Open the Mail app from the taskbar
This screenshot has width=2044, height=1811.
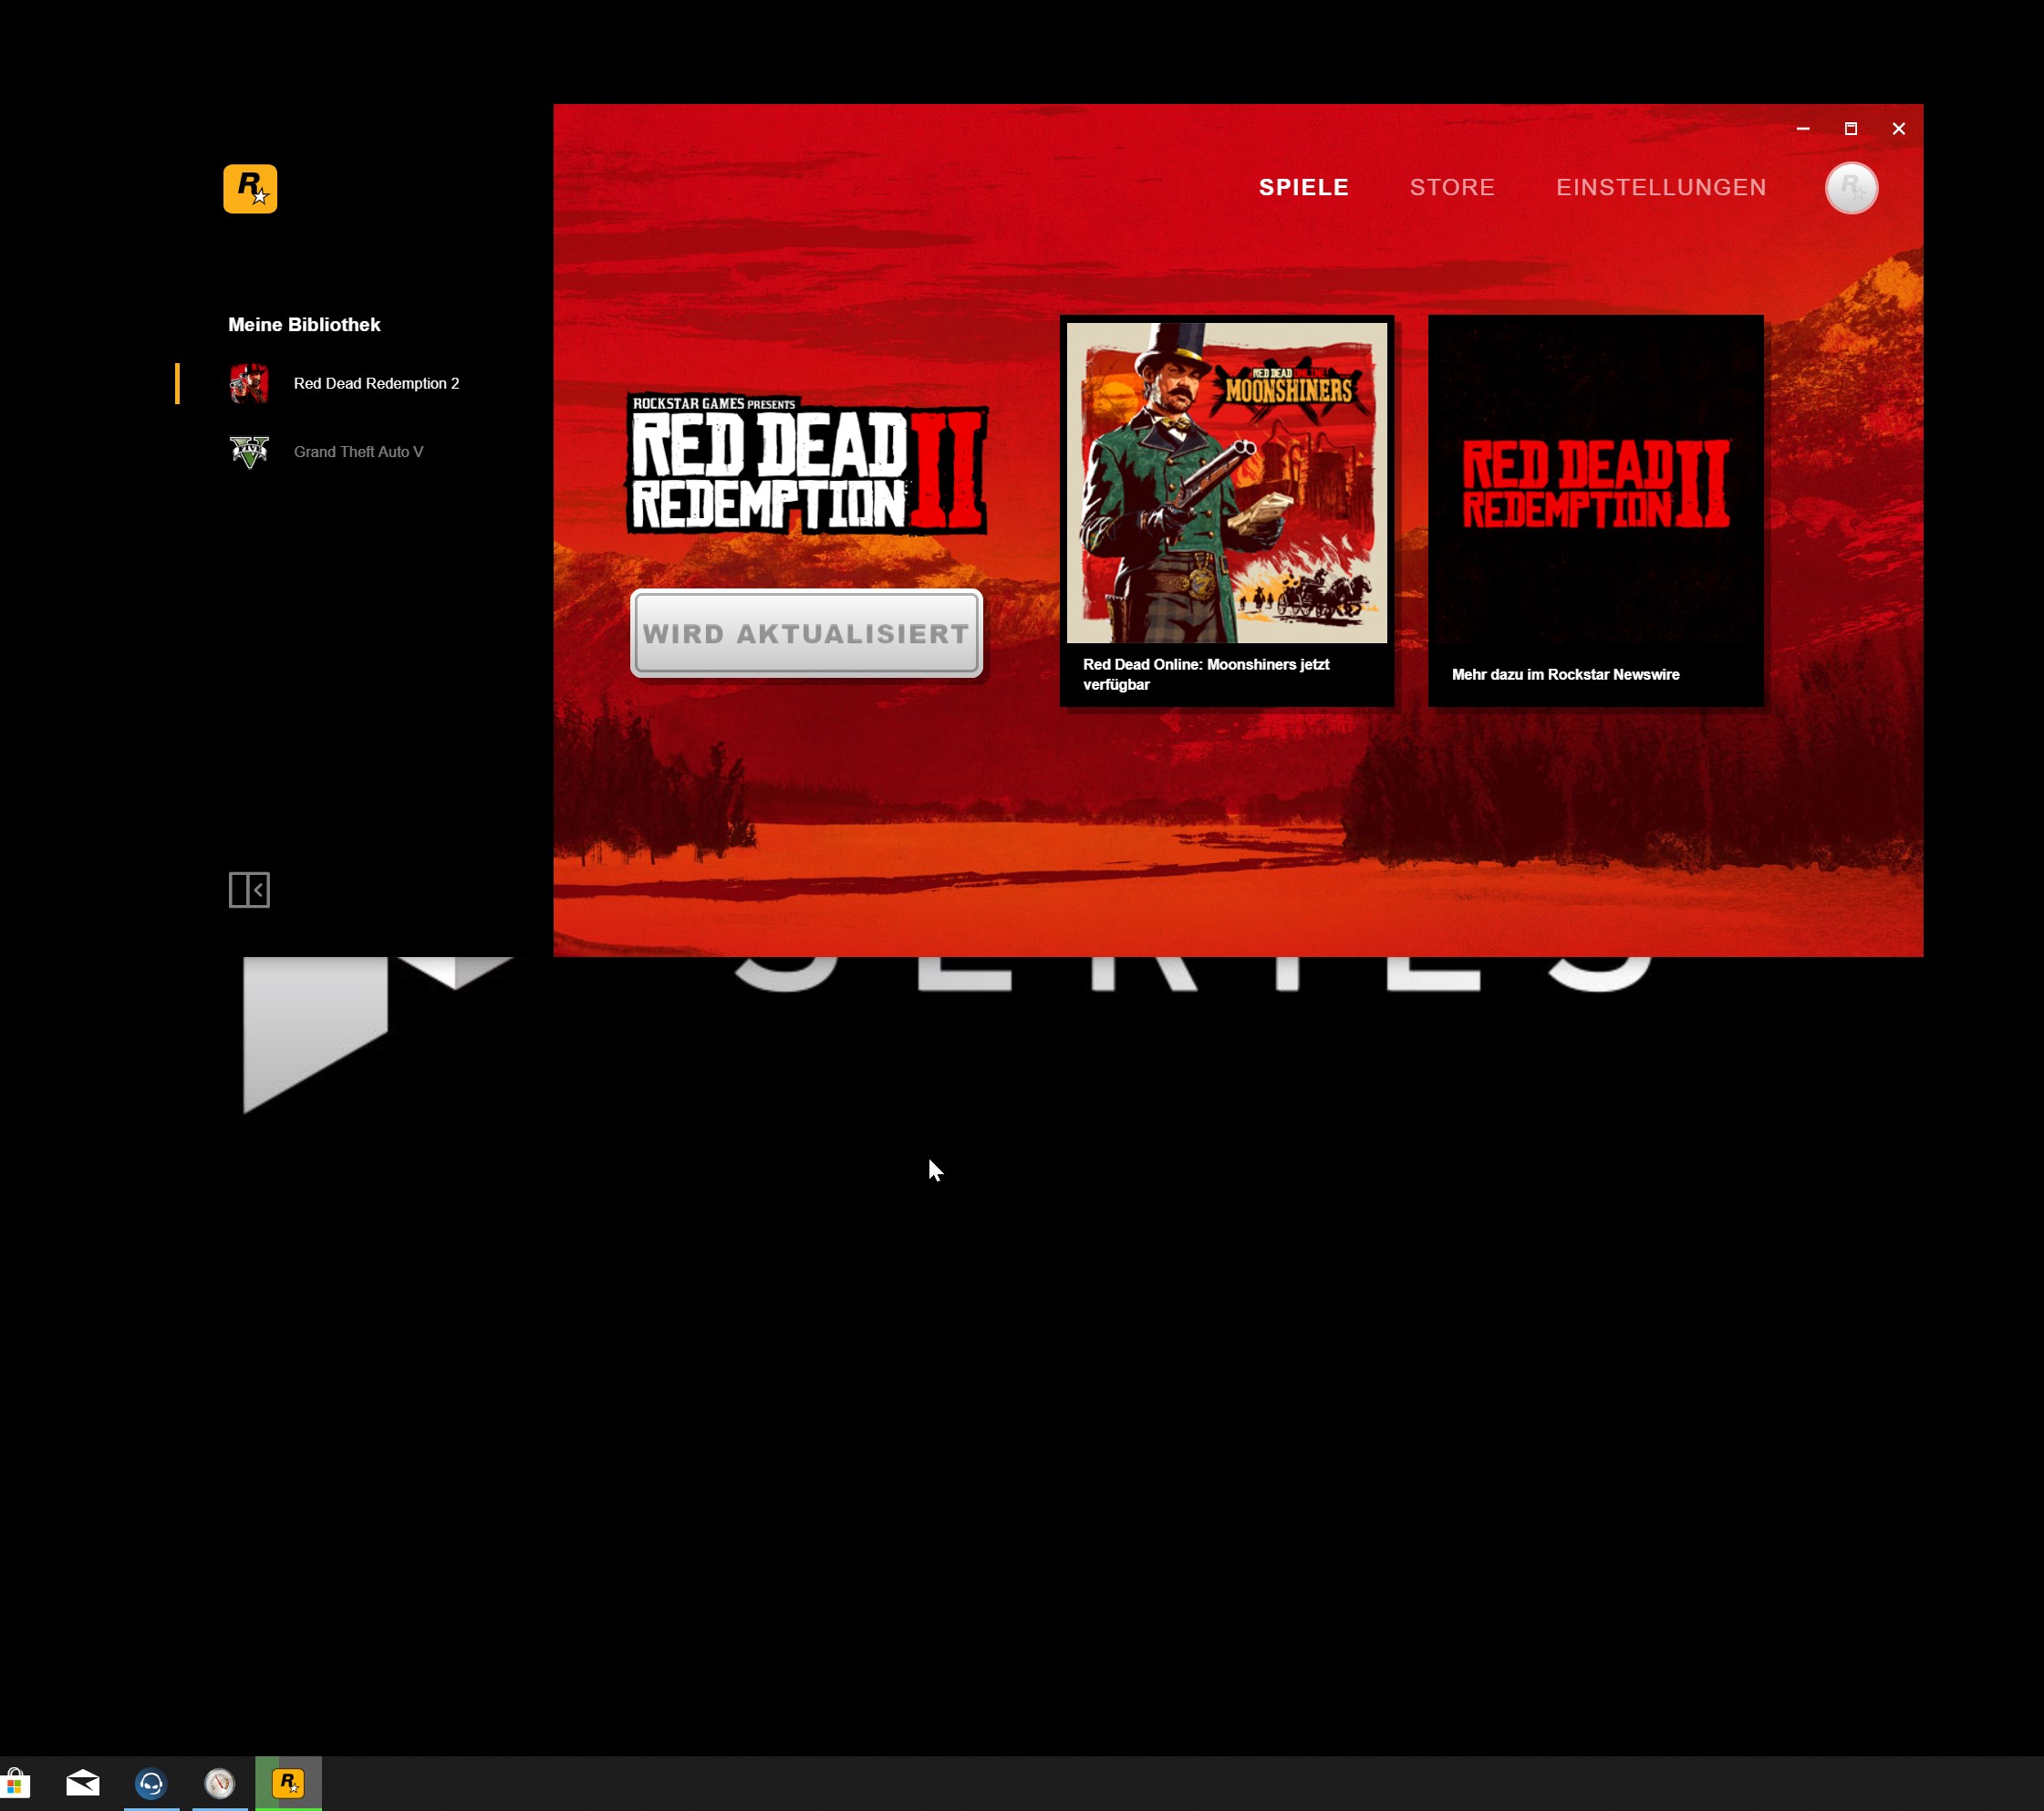click(x=83, y=1783)
